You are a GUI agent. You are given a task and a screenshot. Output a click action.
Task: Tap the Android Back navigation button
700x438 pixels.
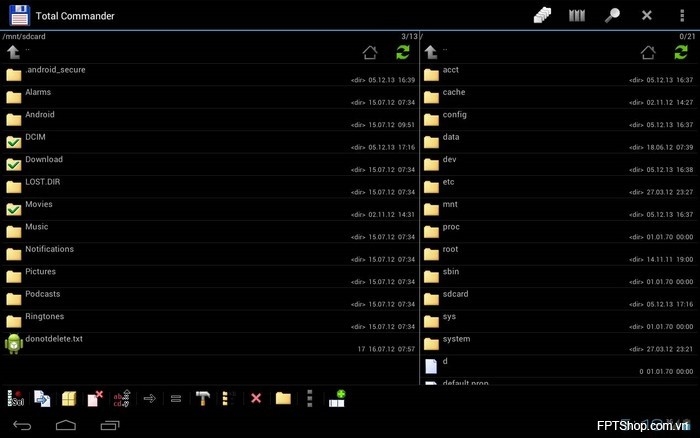click(x=22, y=425)
